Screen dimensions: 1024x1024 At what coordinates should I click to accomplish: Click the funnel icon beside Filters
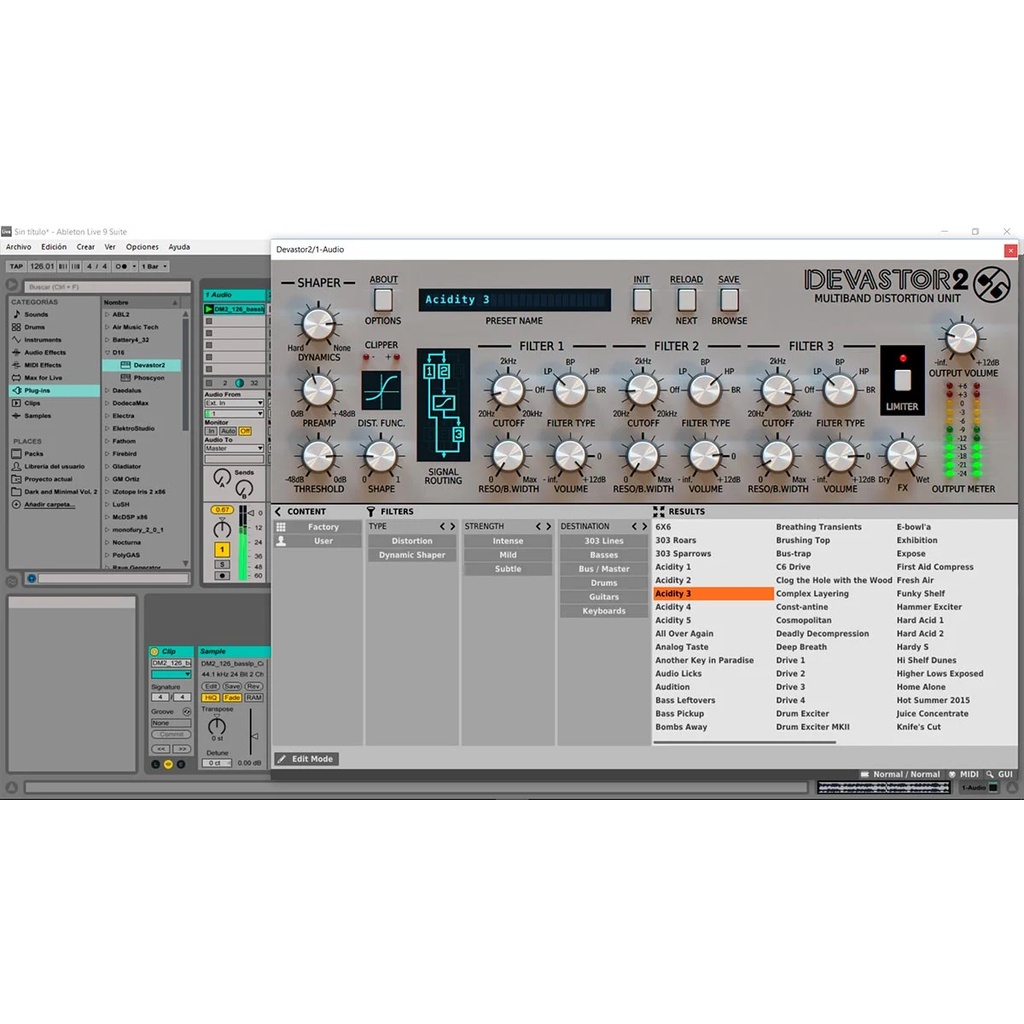(371, 511)
